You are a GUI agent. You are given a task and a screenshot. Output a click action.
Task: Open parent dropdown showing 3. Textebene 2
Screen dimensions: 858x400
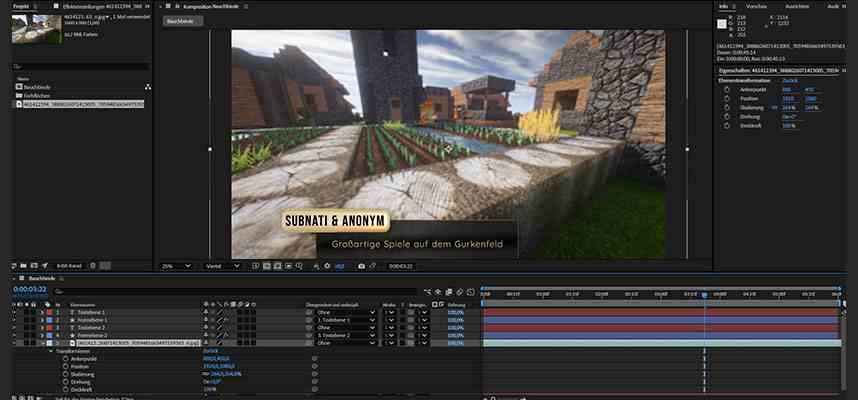tap(346, 335)
